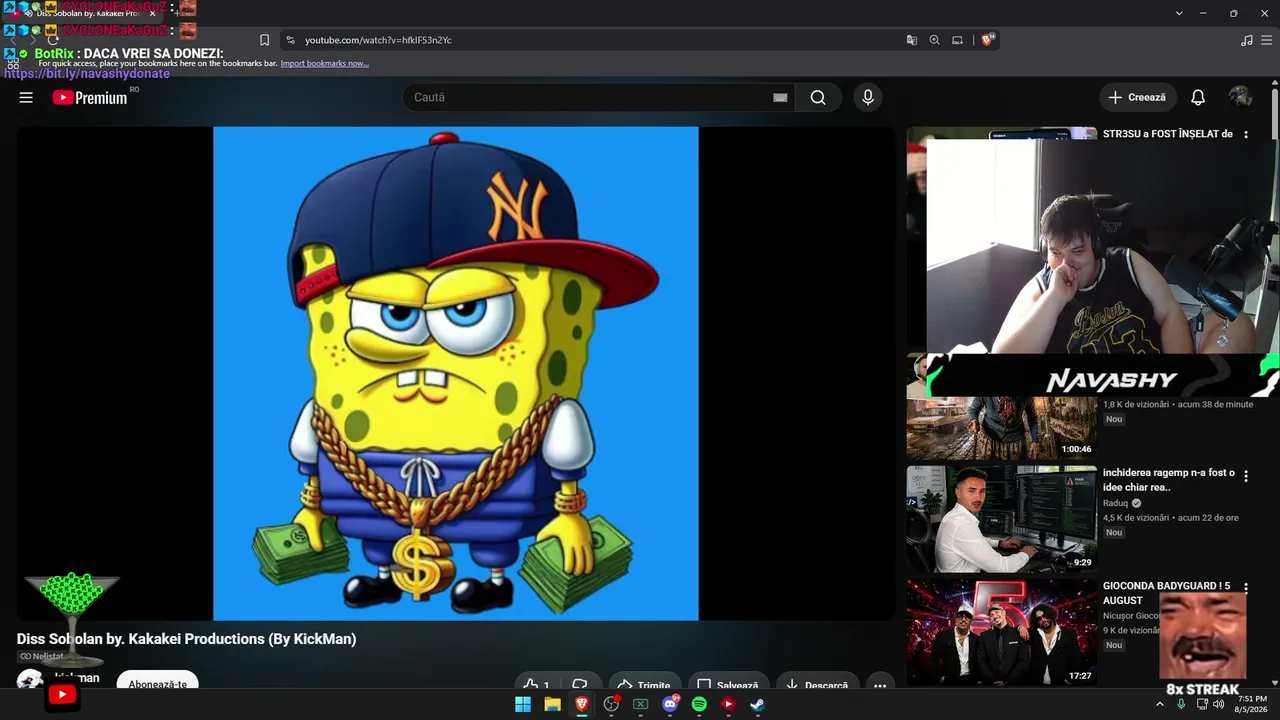Go to the YouTube Premium home logo
This screenshot has width=1280, height=720.
click(90, 97)
